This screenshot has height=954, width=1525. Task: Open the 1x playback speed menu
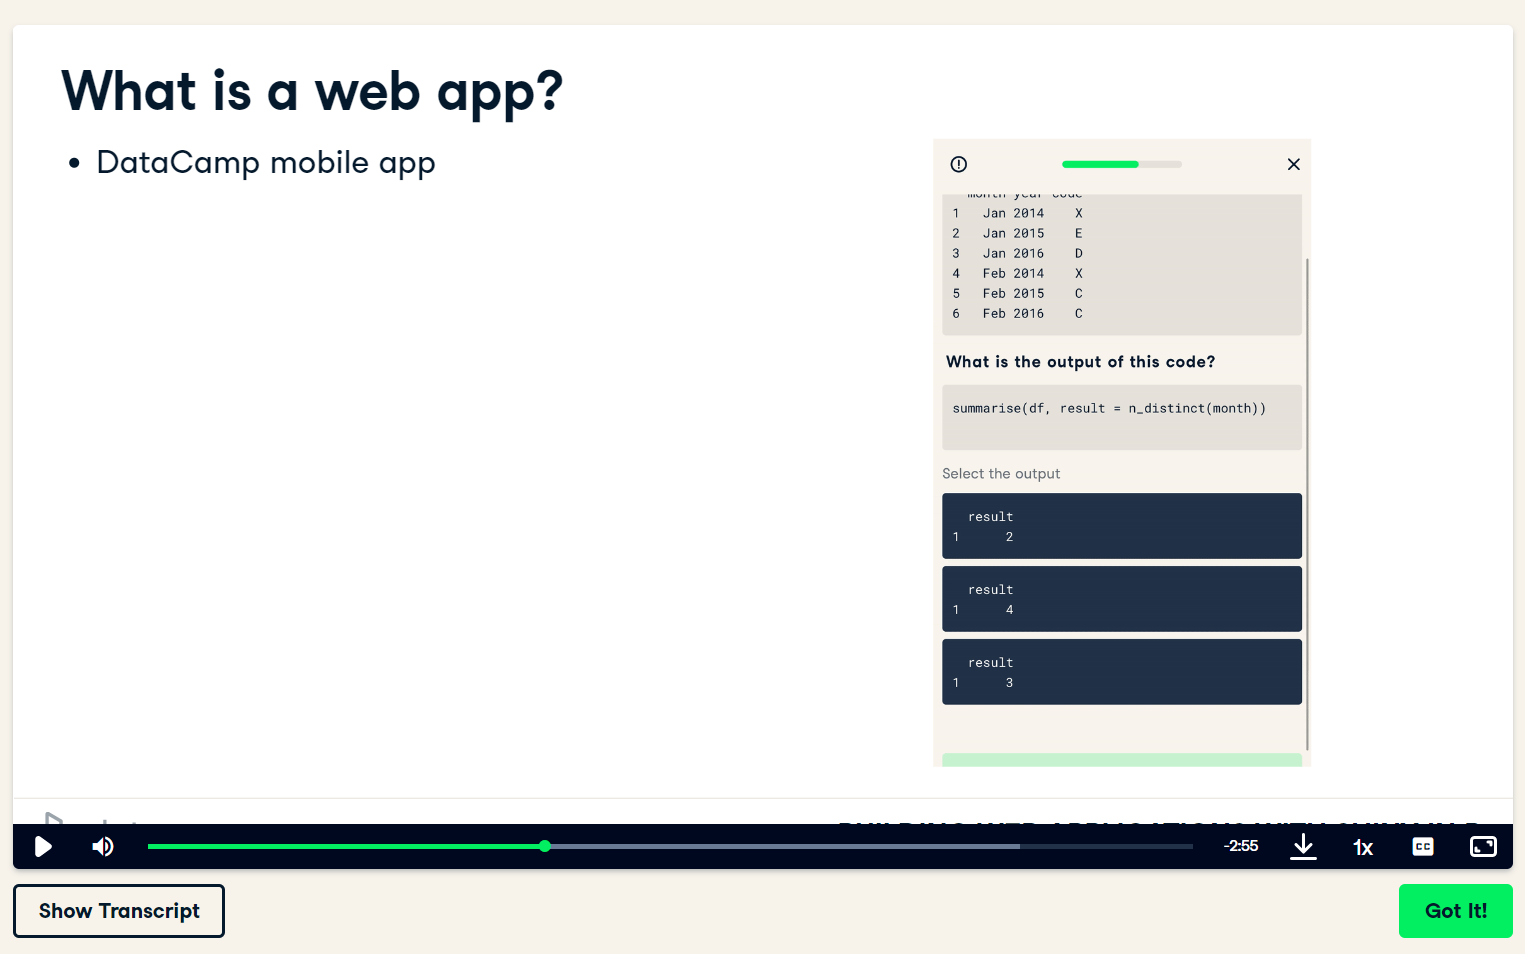(1363, 847)
